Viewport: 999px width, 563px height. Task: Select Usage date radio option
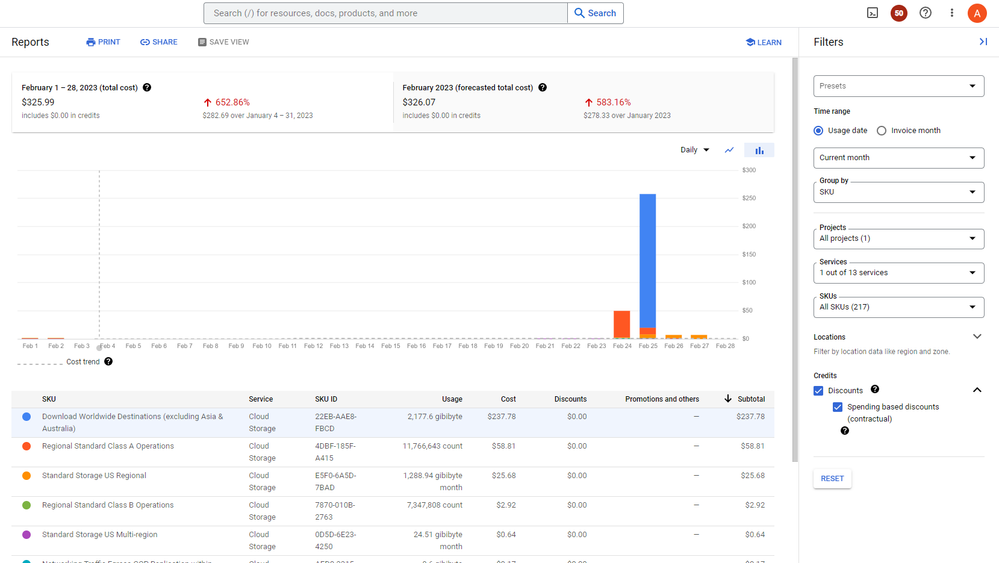click(x=818, y=131)
